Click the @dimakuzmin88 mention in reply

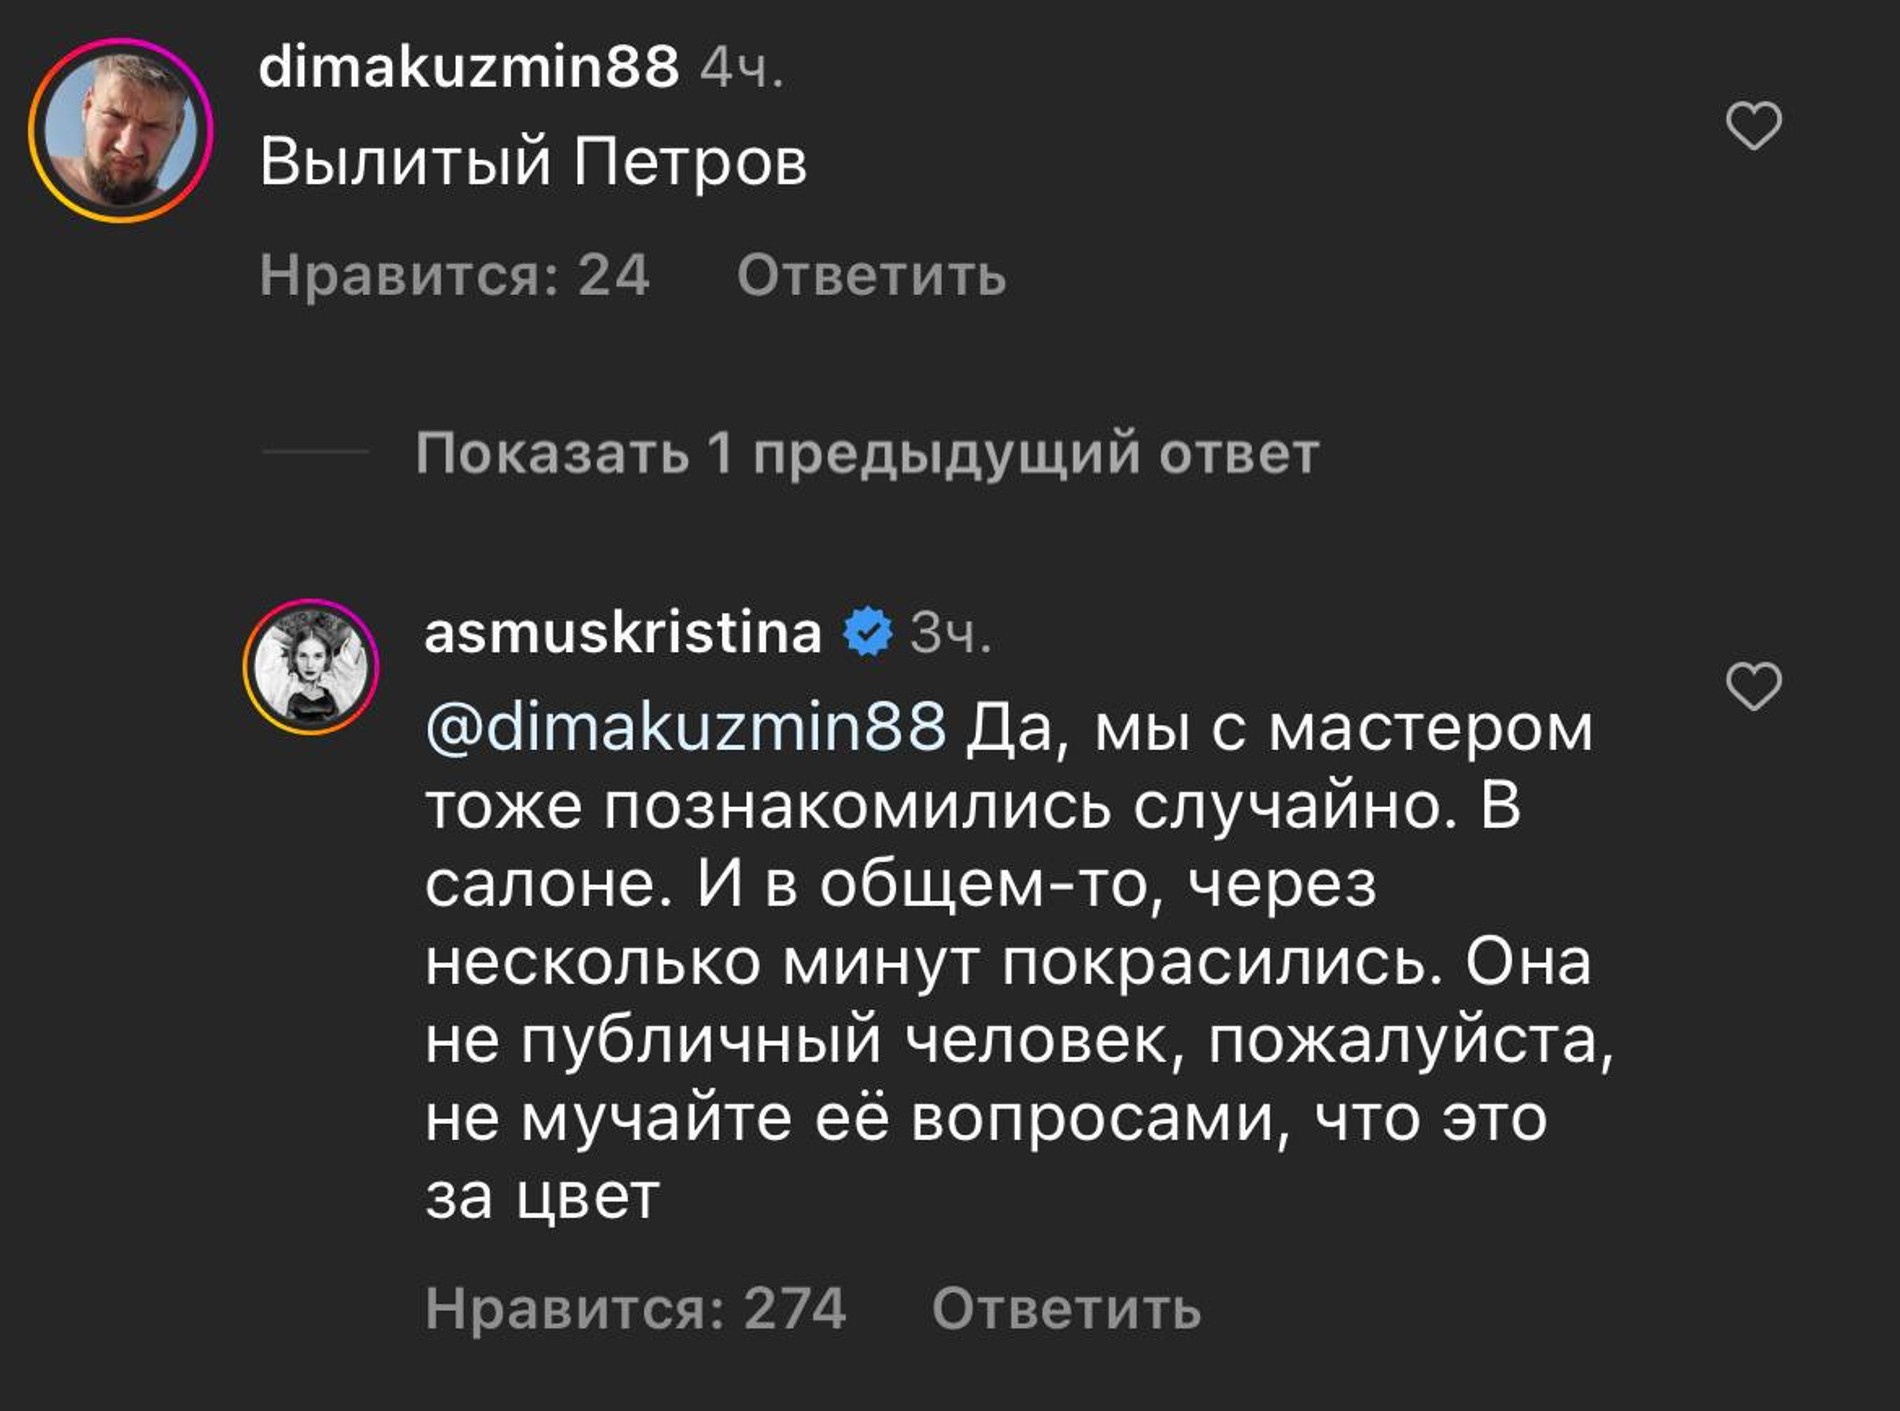point(686,726)
